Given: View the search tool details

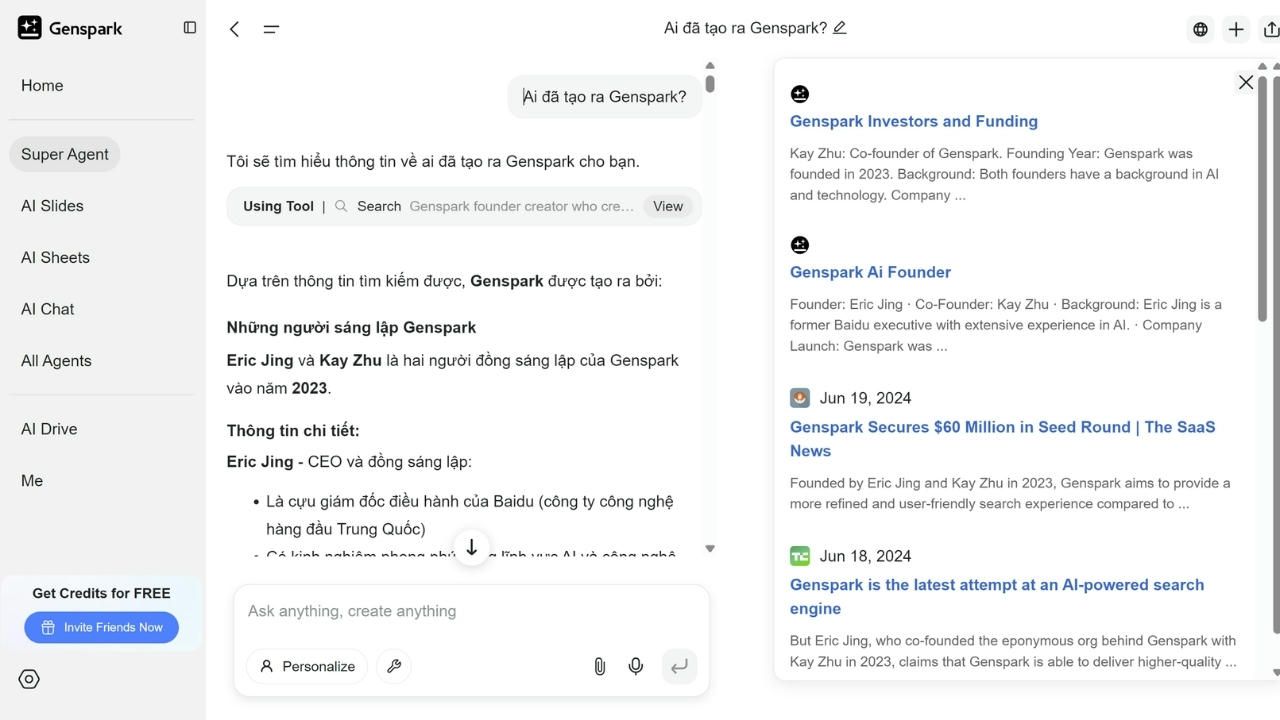Looking at the screenshot, I should tap(668, 206).
